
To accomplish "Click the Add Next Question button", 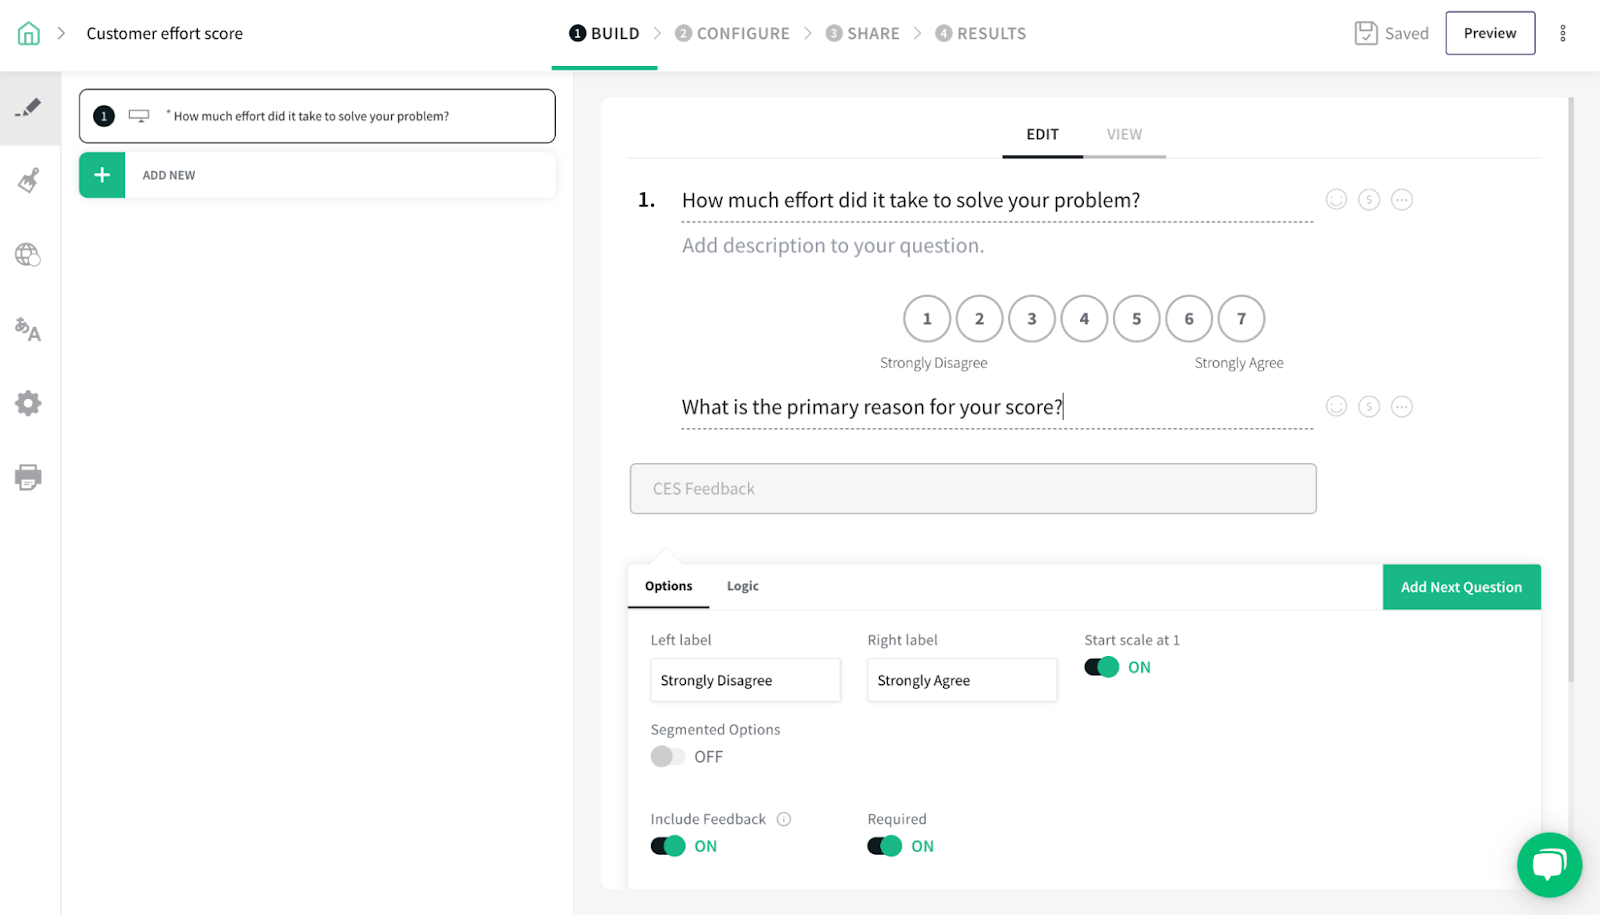I will 1461,587.
